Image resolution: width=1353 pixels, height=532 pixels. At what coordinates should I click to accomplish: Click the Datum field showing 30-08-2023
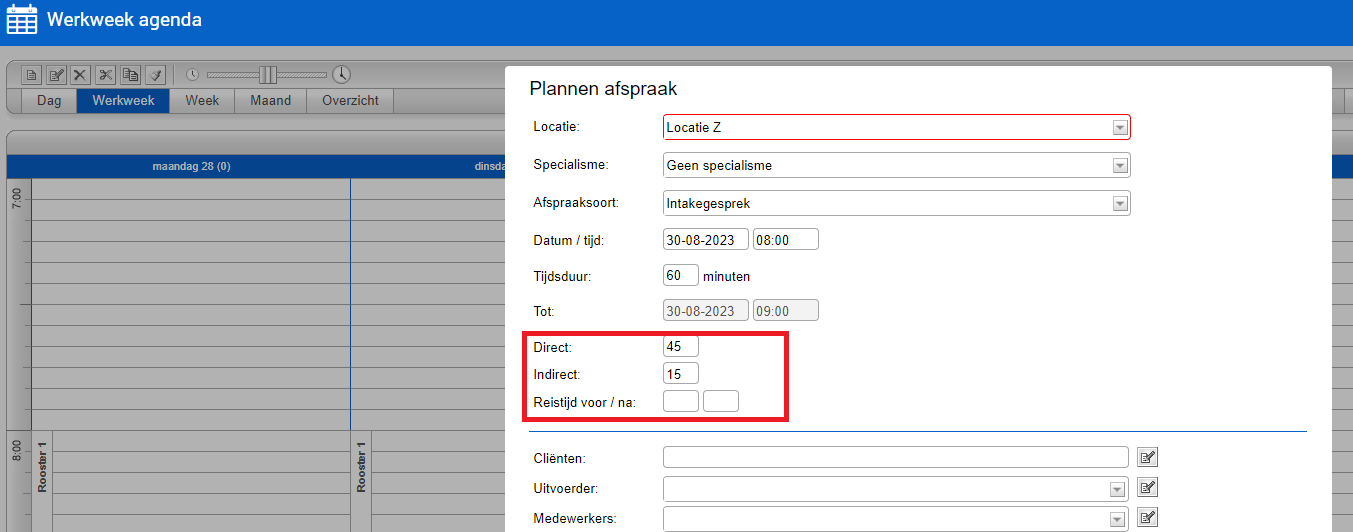[x=706, y=239]
